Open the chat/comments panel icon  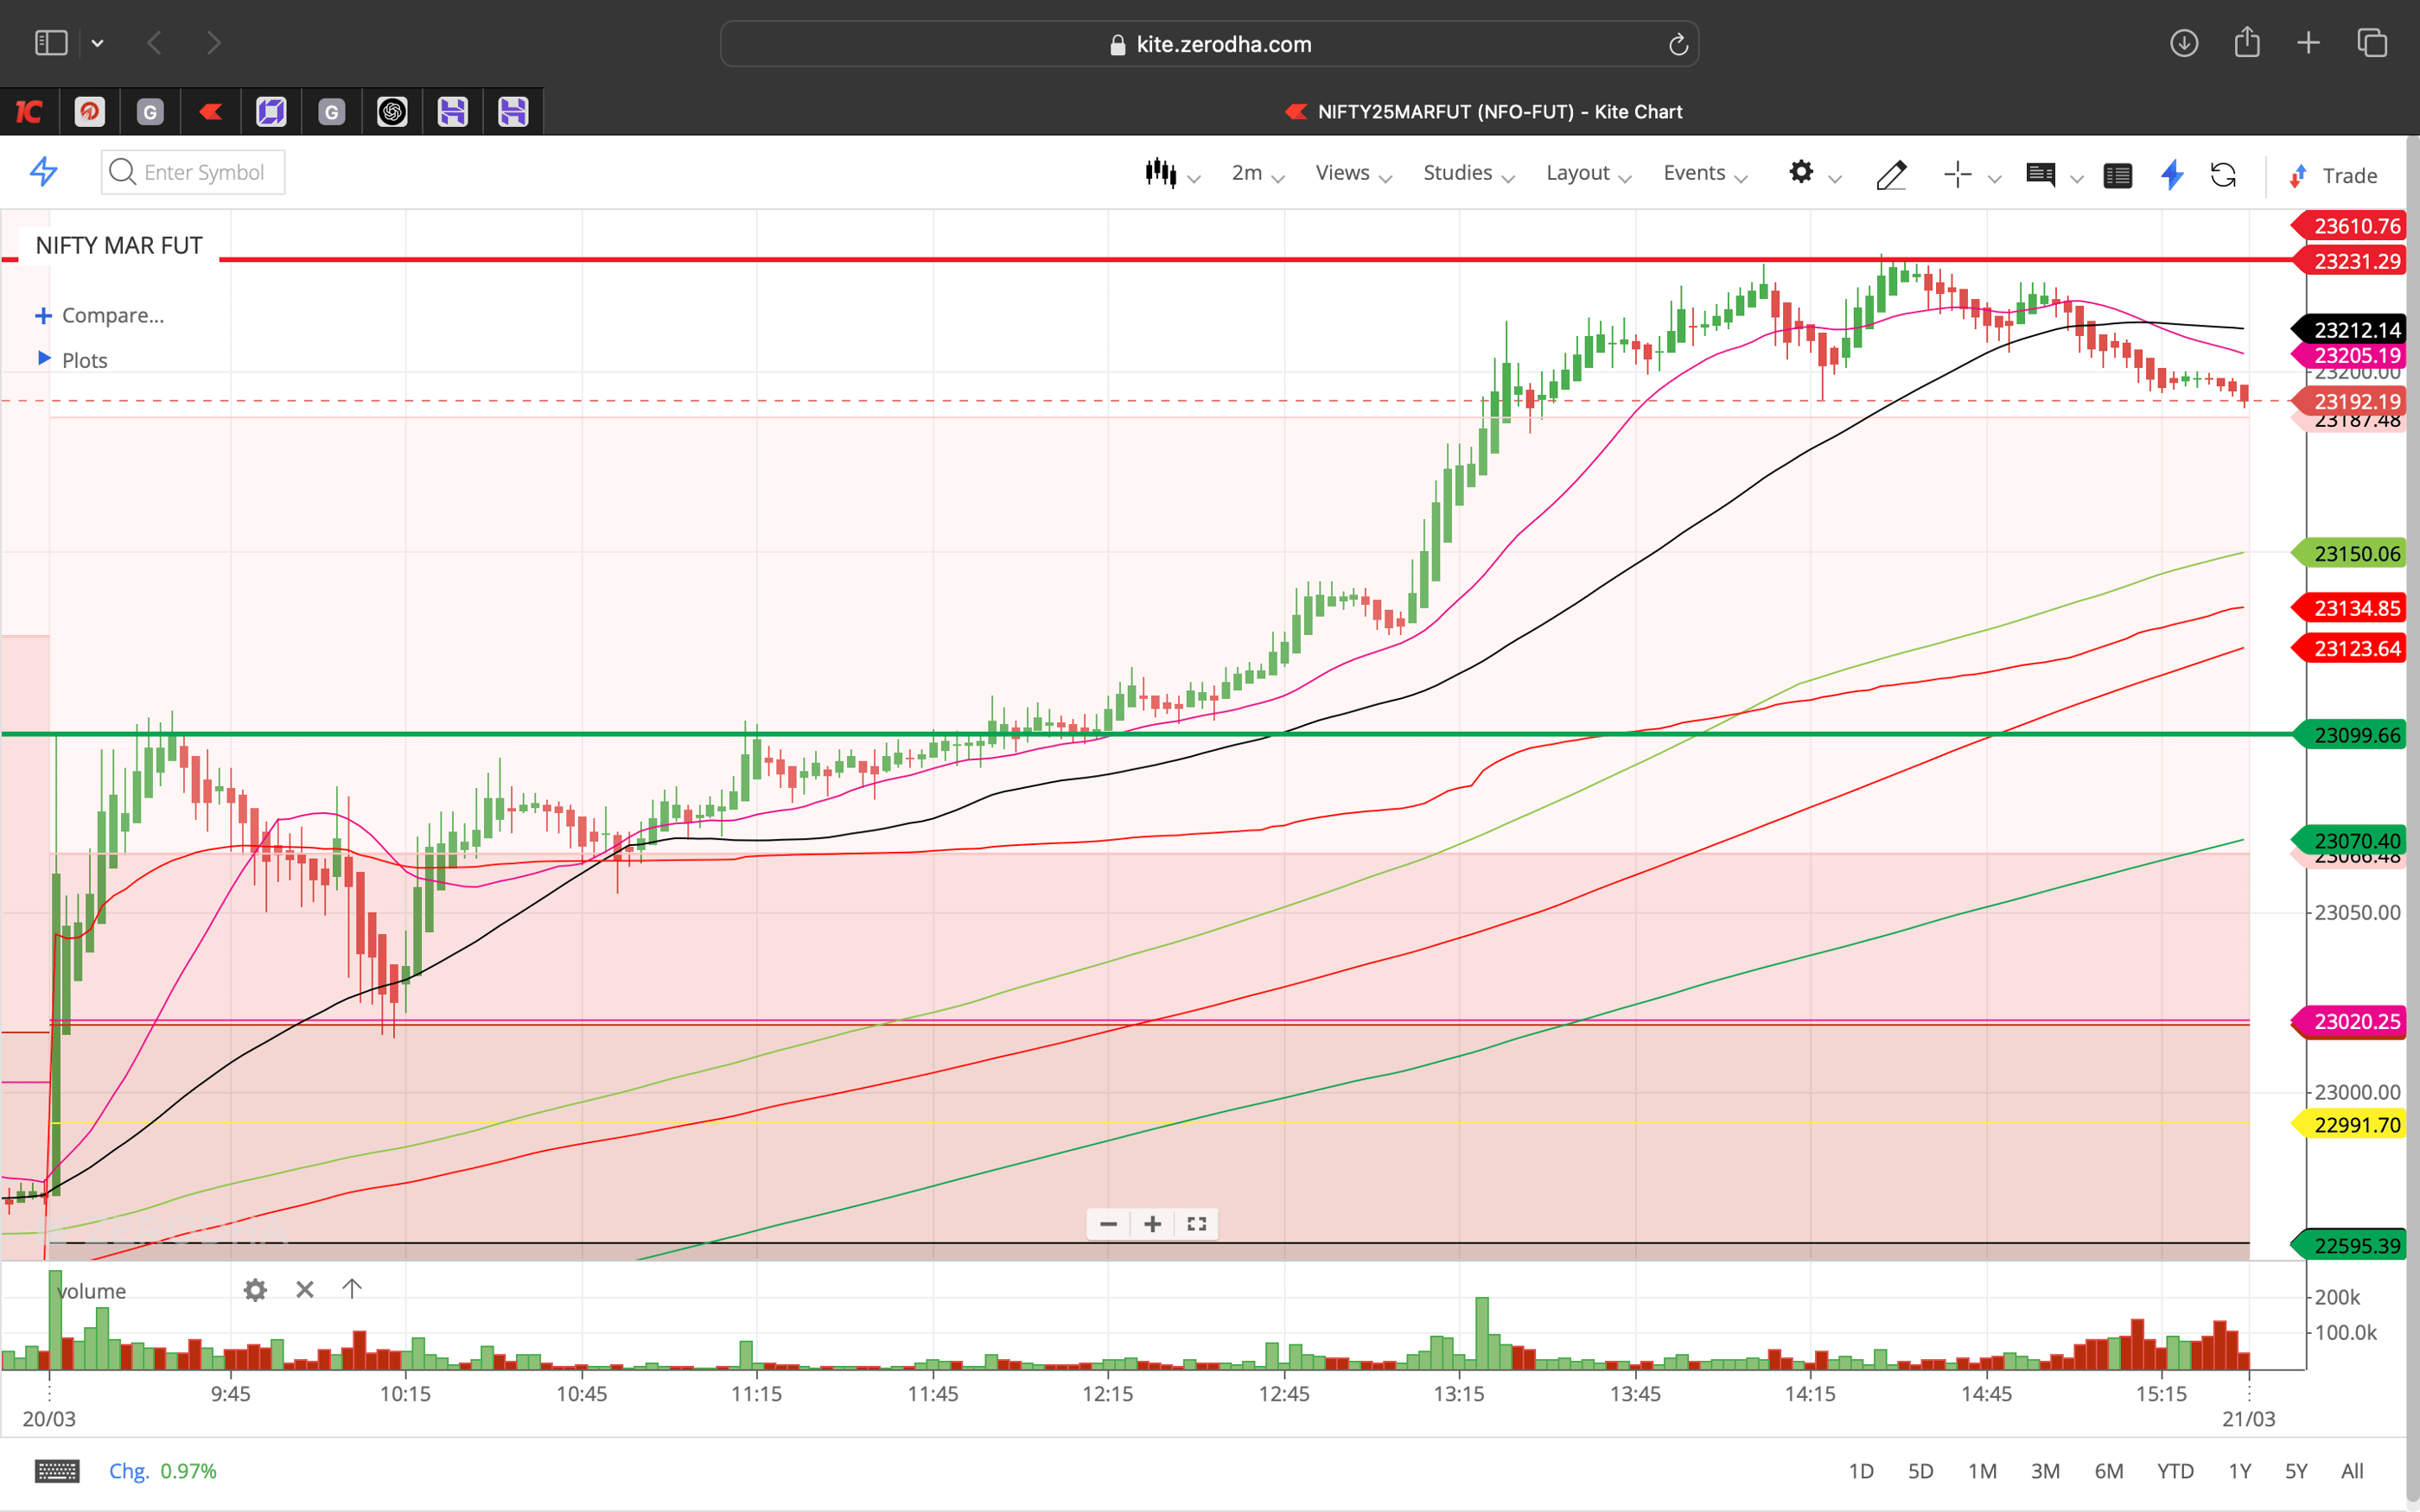(2042, 174)
